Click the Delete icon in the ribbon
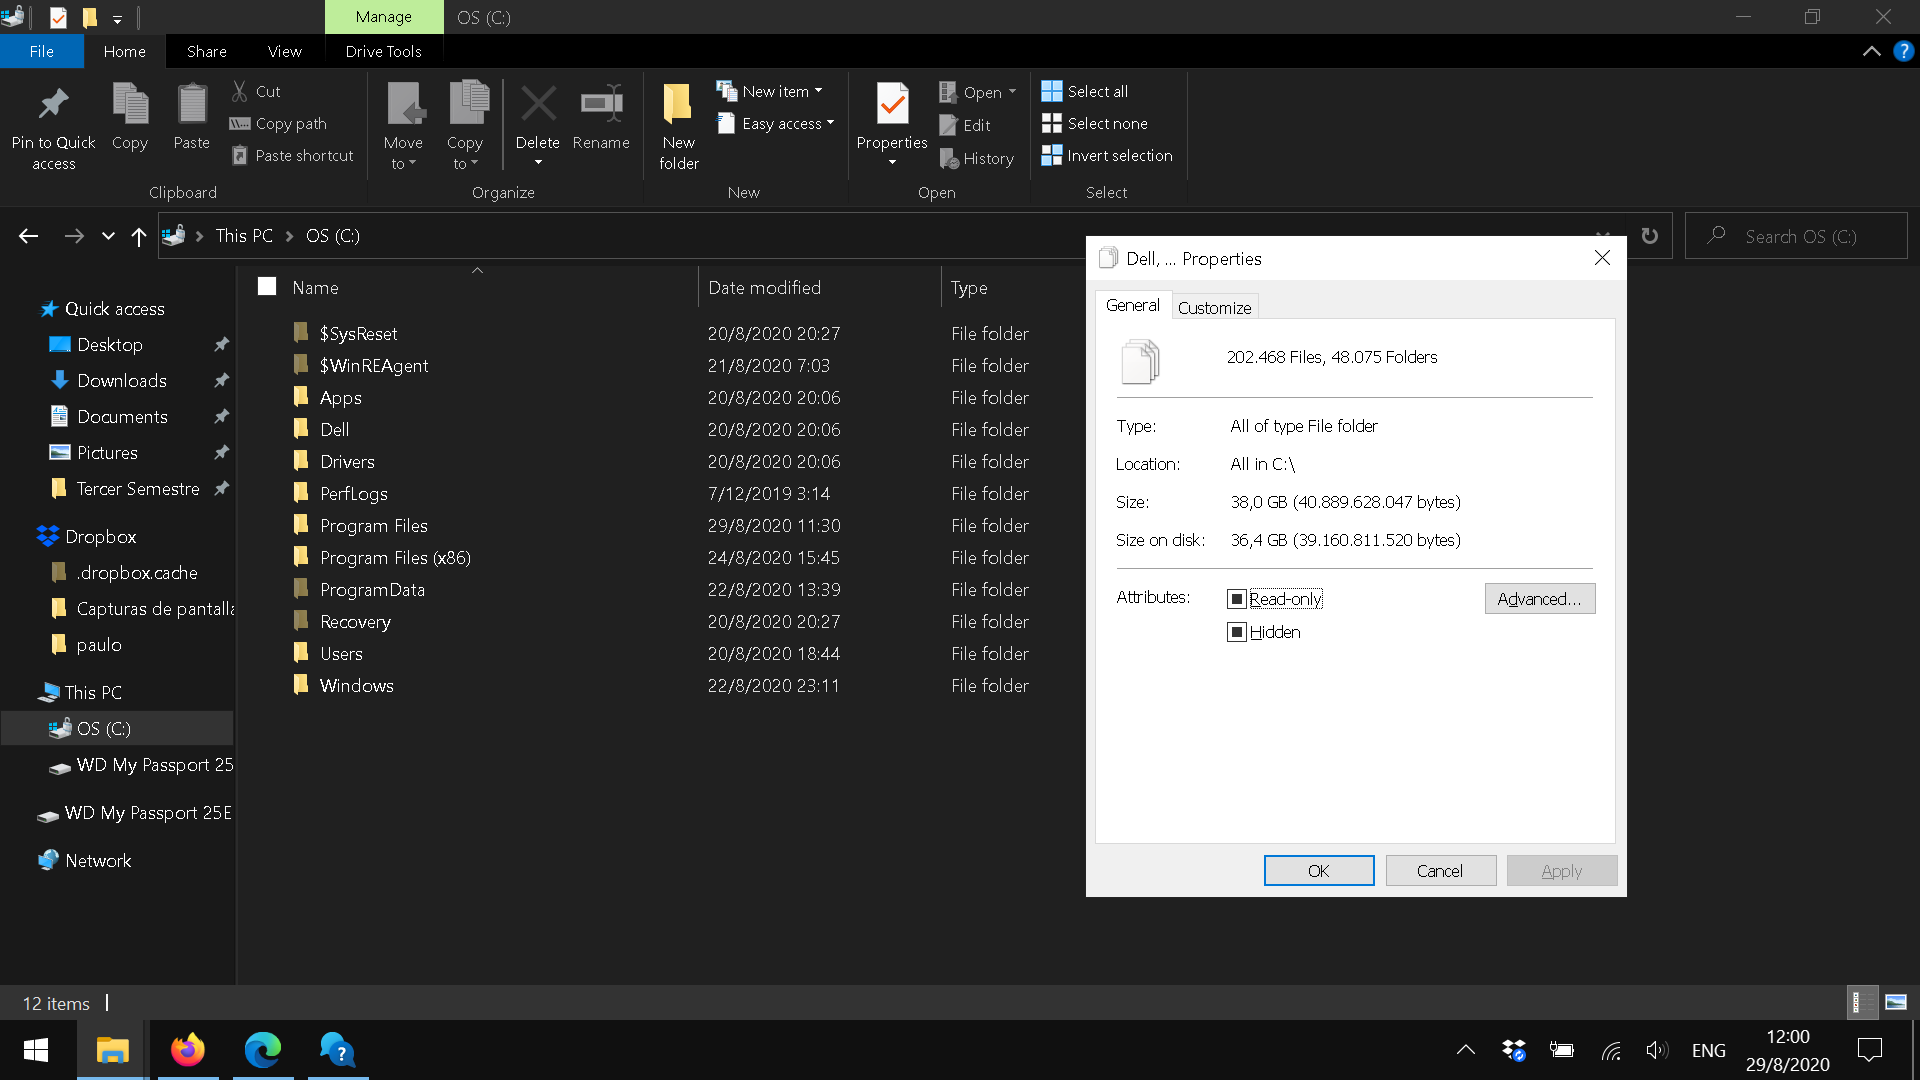Viewport: 1920px width, 1080px height. click(x=538, y=104)
